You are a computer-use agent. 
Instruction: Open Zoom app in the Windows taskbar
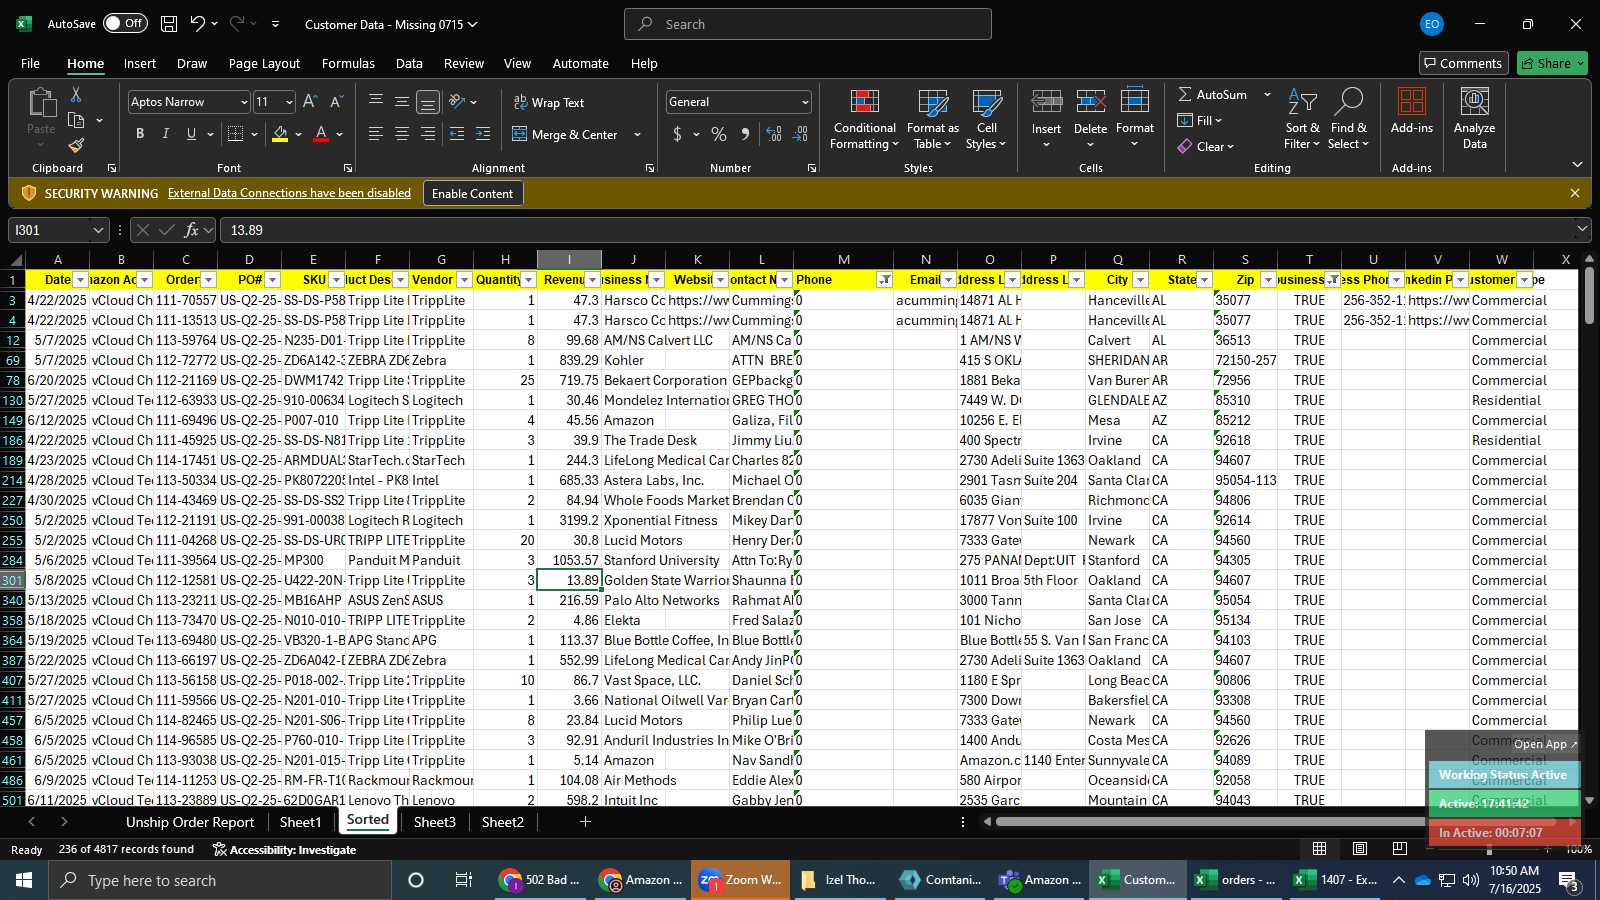click(741, 880)
